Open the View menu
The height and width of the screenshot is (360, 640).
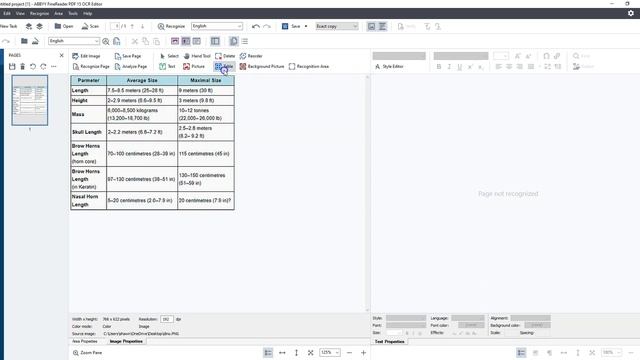(x=20, y=13)
